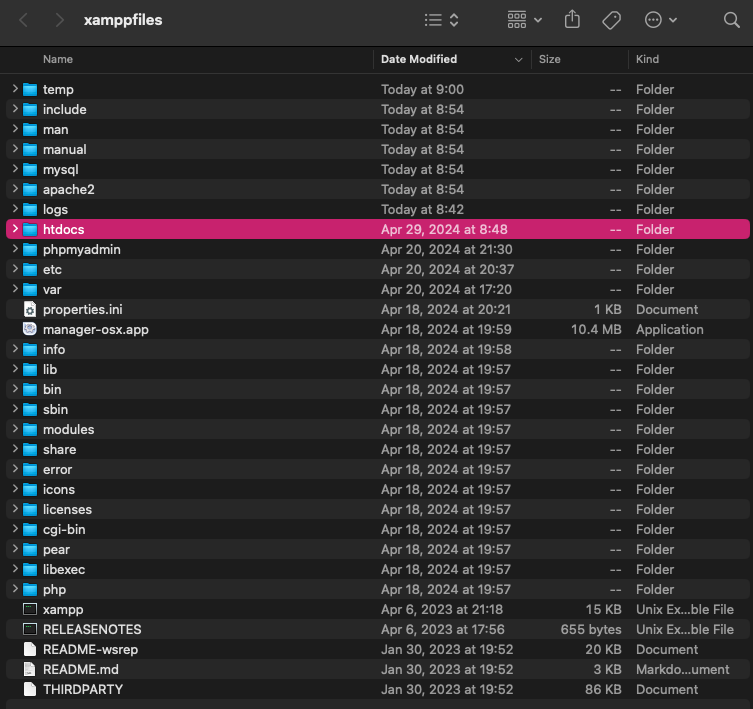Viewport: 753px width, 709px height.
Task: Click the 'properties.ini' file name
Action: tap(83, 309)
